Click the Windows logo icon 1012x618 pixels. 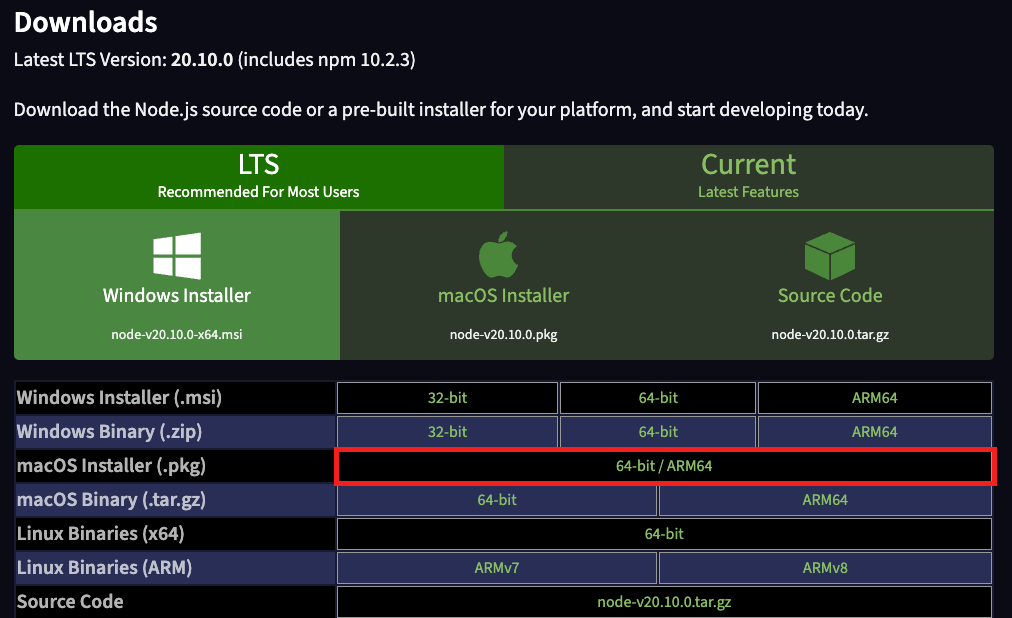(x=177, y=256)
